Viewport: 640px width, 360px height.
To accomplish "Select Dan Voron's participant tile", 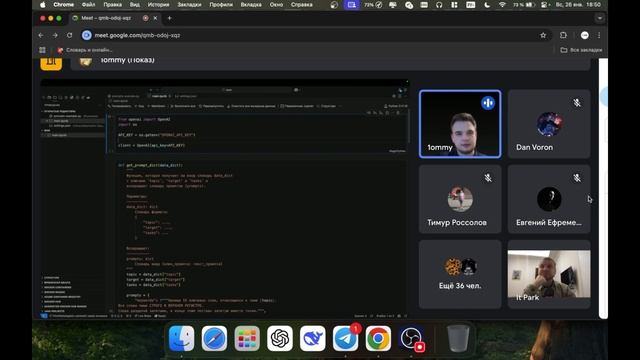I will coord(549,124).
